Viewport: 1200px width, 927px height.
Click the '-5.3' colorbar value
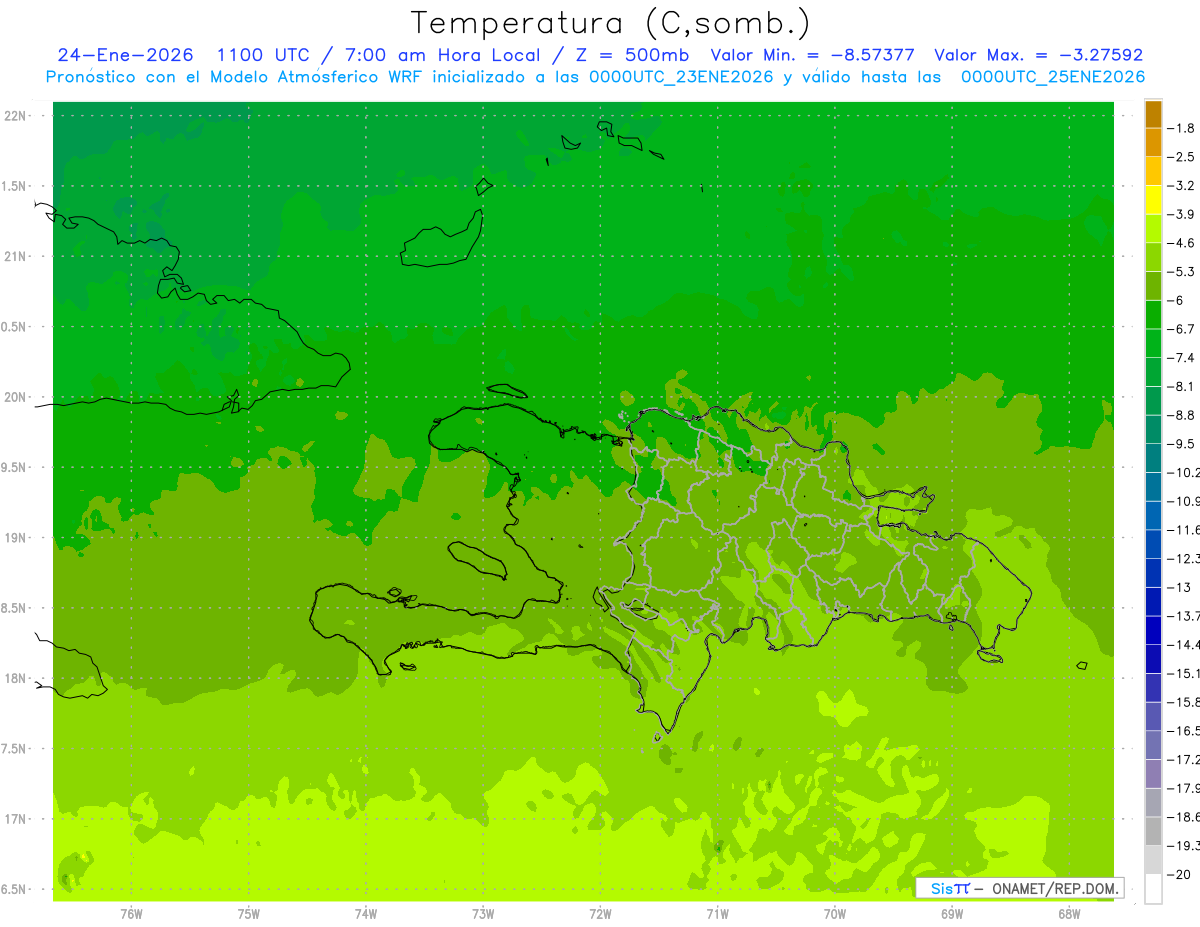click(1181, 272)
